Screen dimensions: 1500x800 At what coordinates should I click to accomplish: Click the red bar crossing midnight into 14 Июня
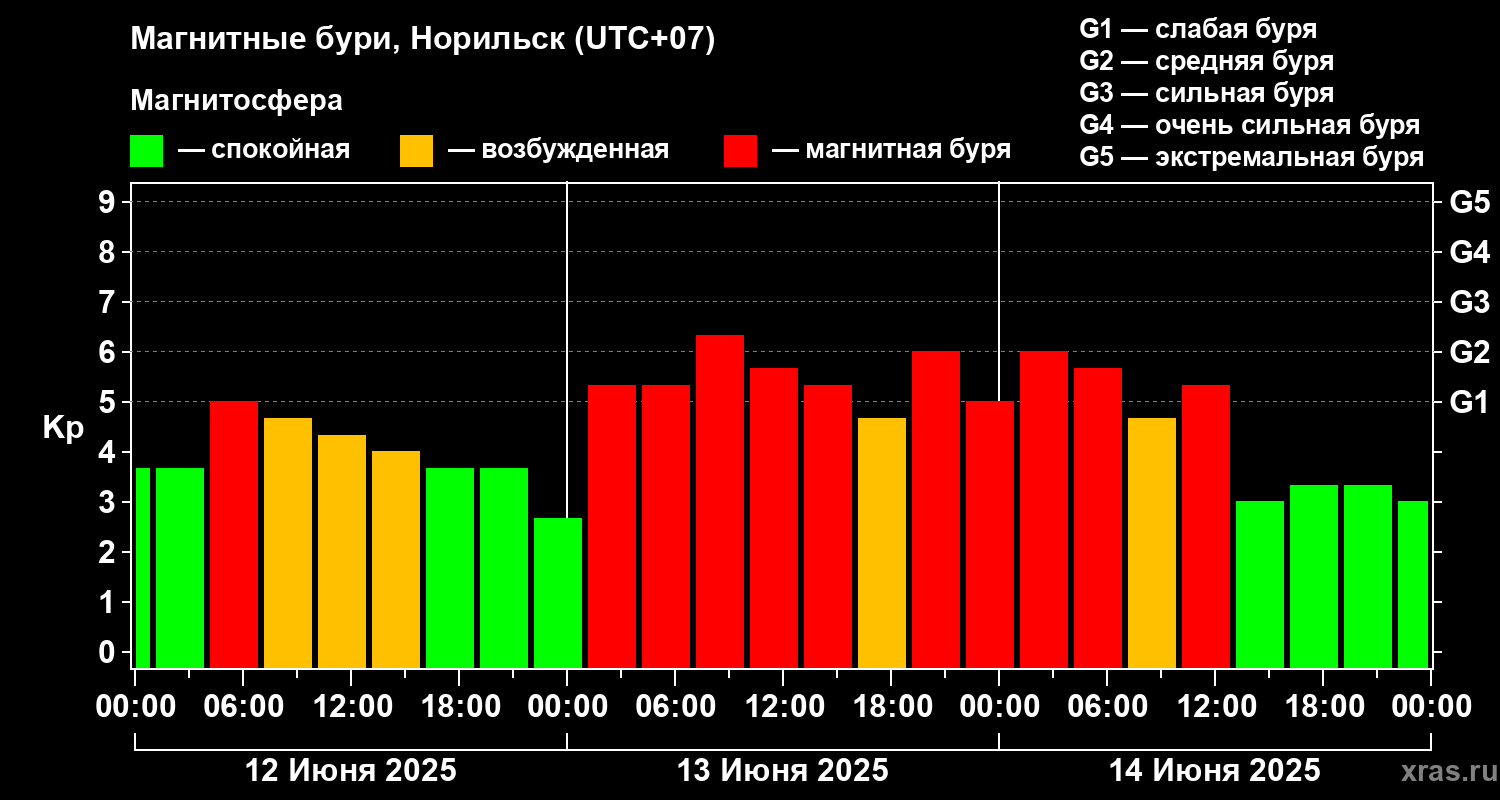990,534
